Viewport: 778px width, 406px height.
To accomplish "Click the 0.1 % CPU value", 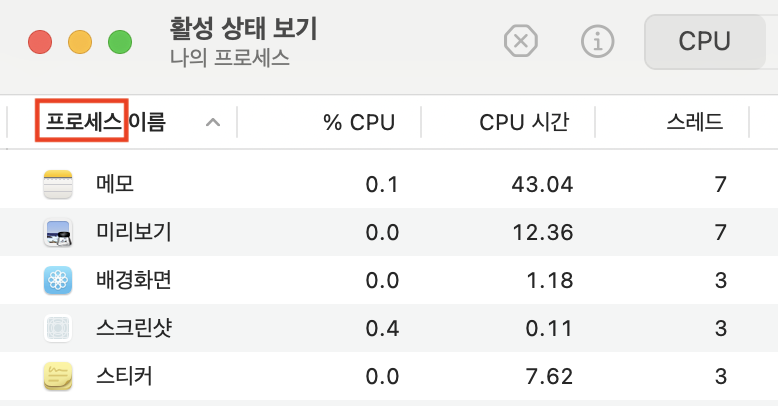I will coord(382,185).
